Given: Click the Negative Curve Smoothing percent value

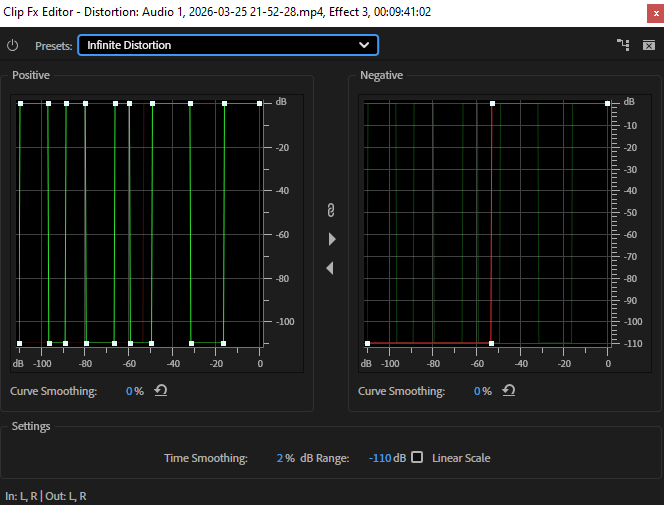Looking at the screenshot, I should coord(478,391).
